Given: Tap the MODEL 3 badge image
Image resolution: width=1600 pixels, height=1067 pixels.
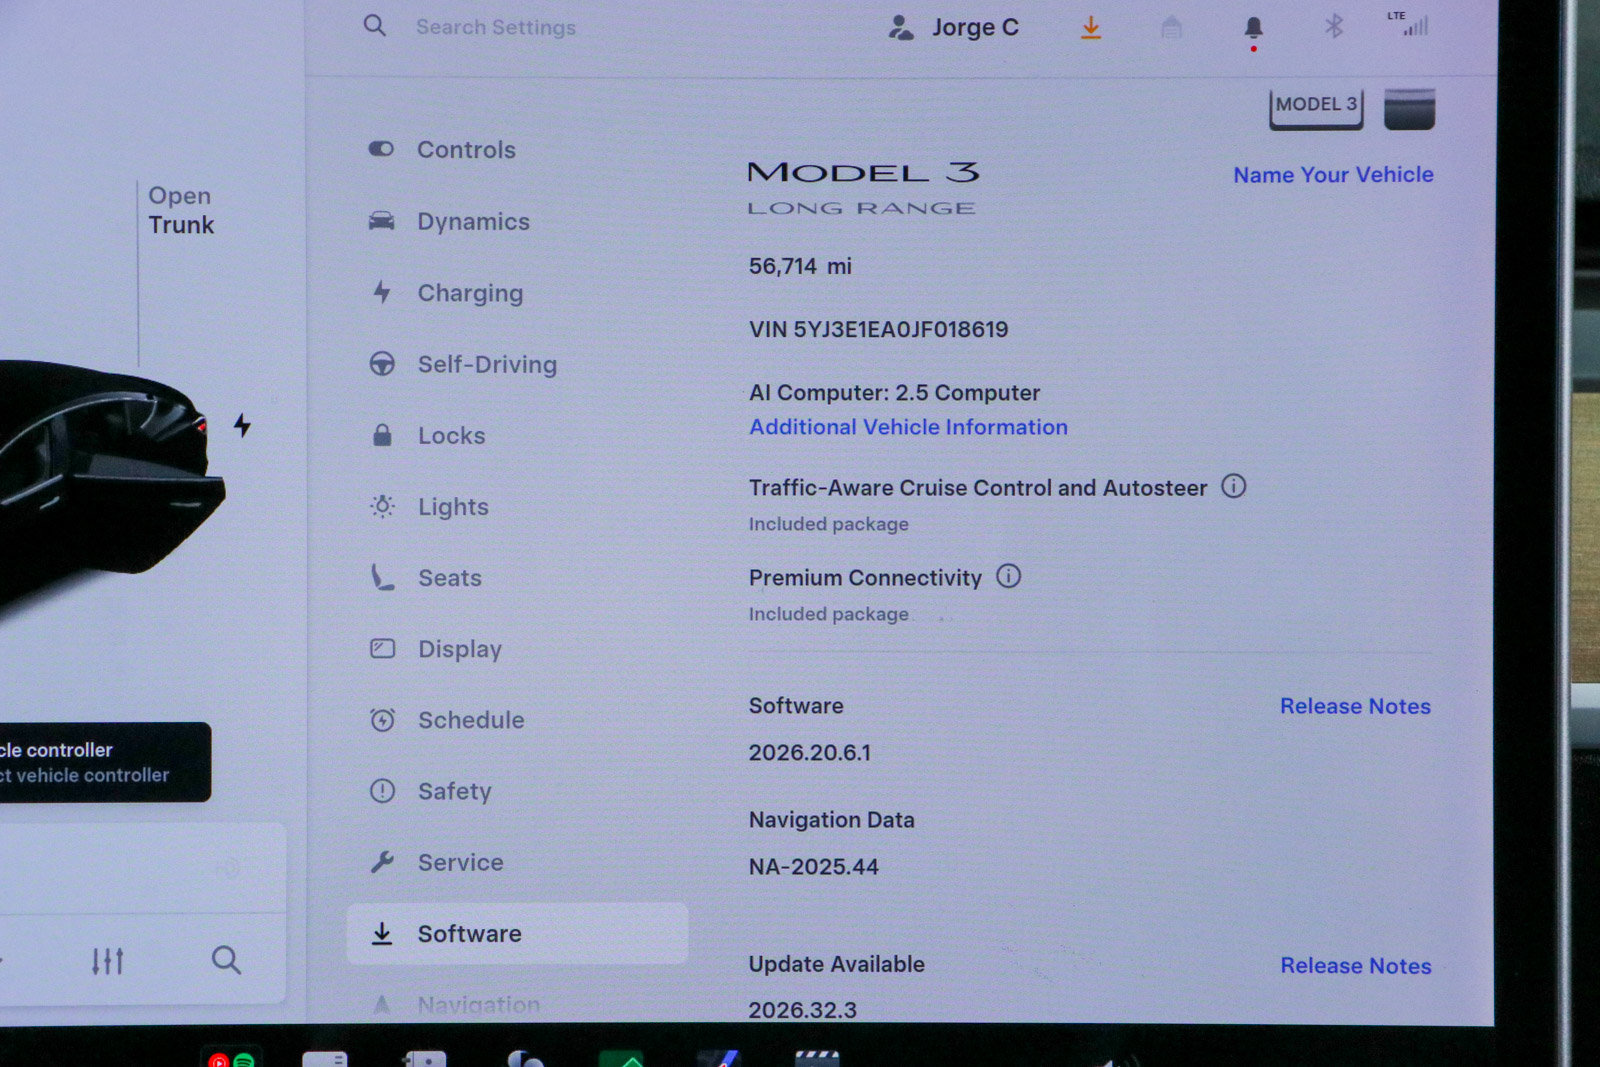Looking at the screenshot, I should point(1316,108).
